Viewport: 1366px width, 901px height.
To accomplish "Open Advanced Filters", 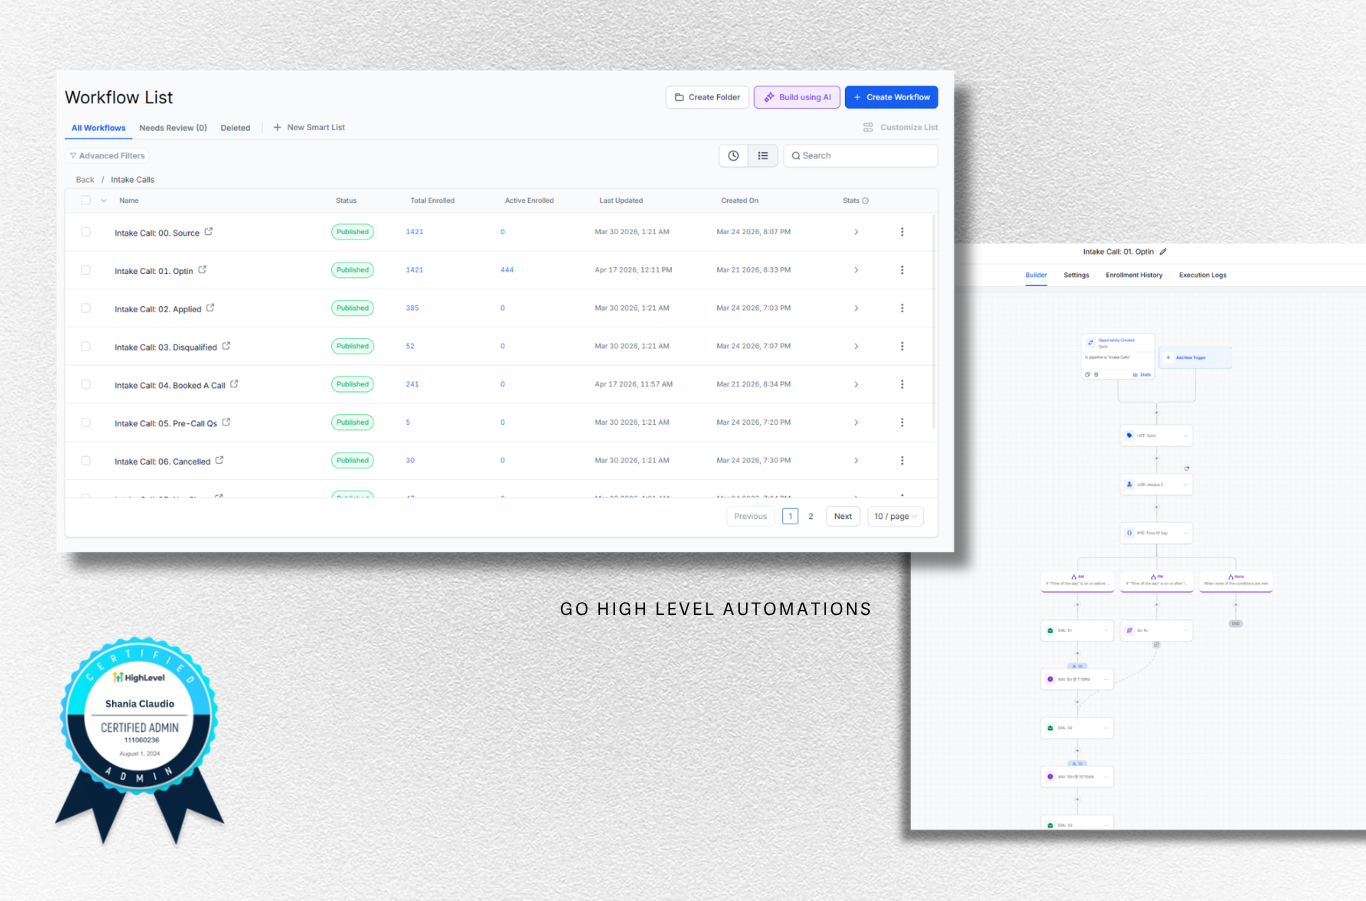I will pos(107,156).
